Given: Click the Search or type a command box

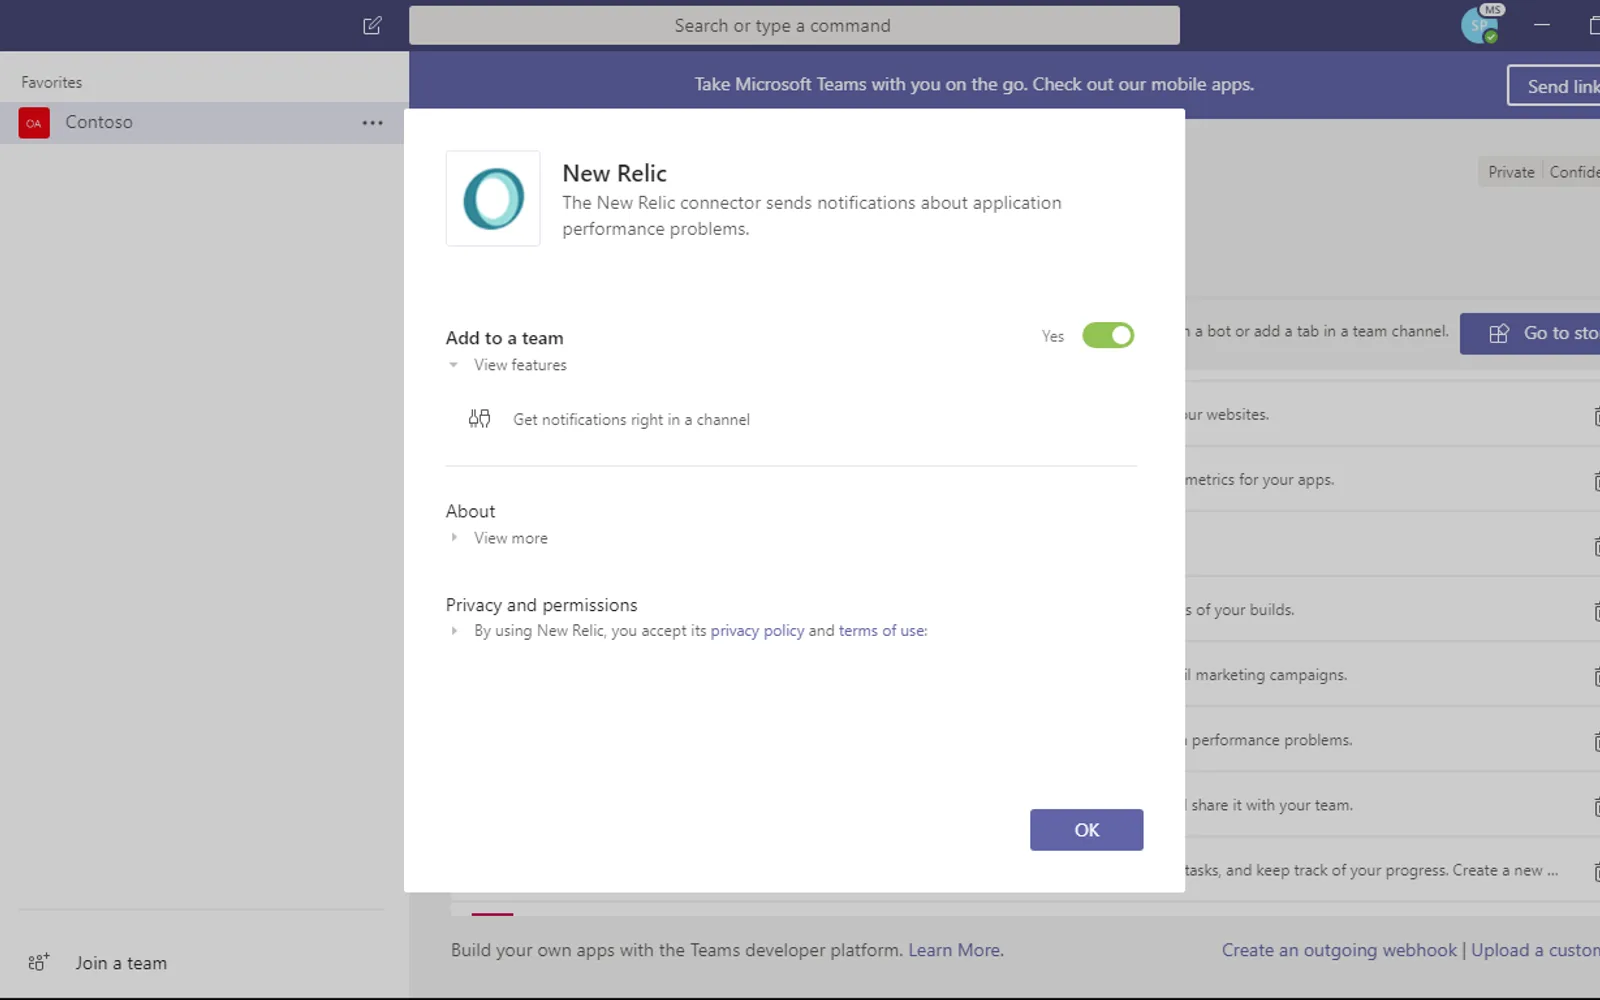Looking at the screenshot, I should 794,25.
